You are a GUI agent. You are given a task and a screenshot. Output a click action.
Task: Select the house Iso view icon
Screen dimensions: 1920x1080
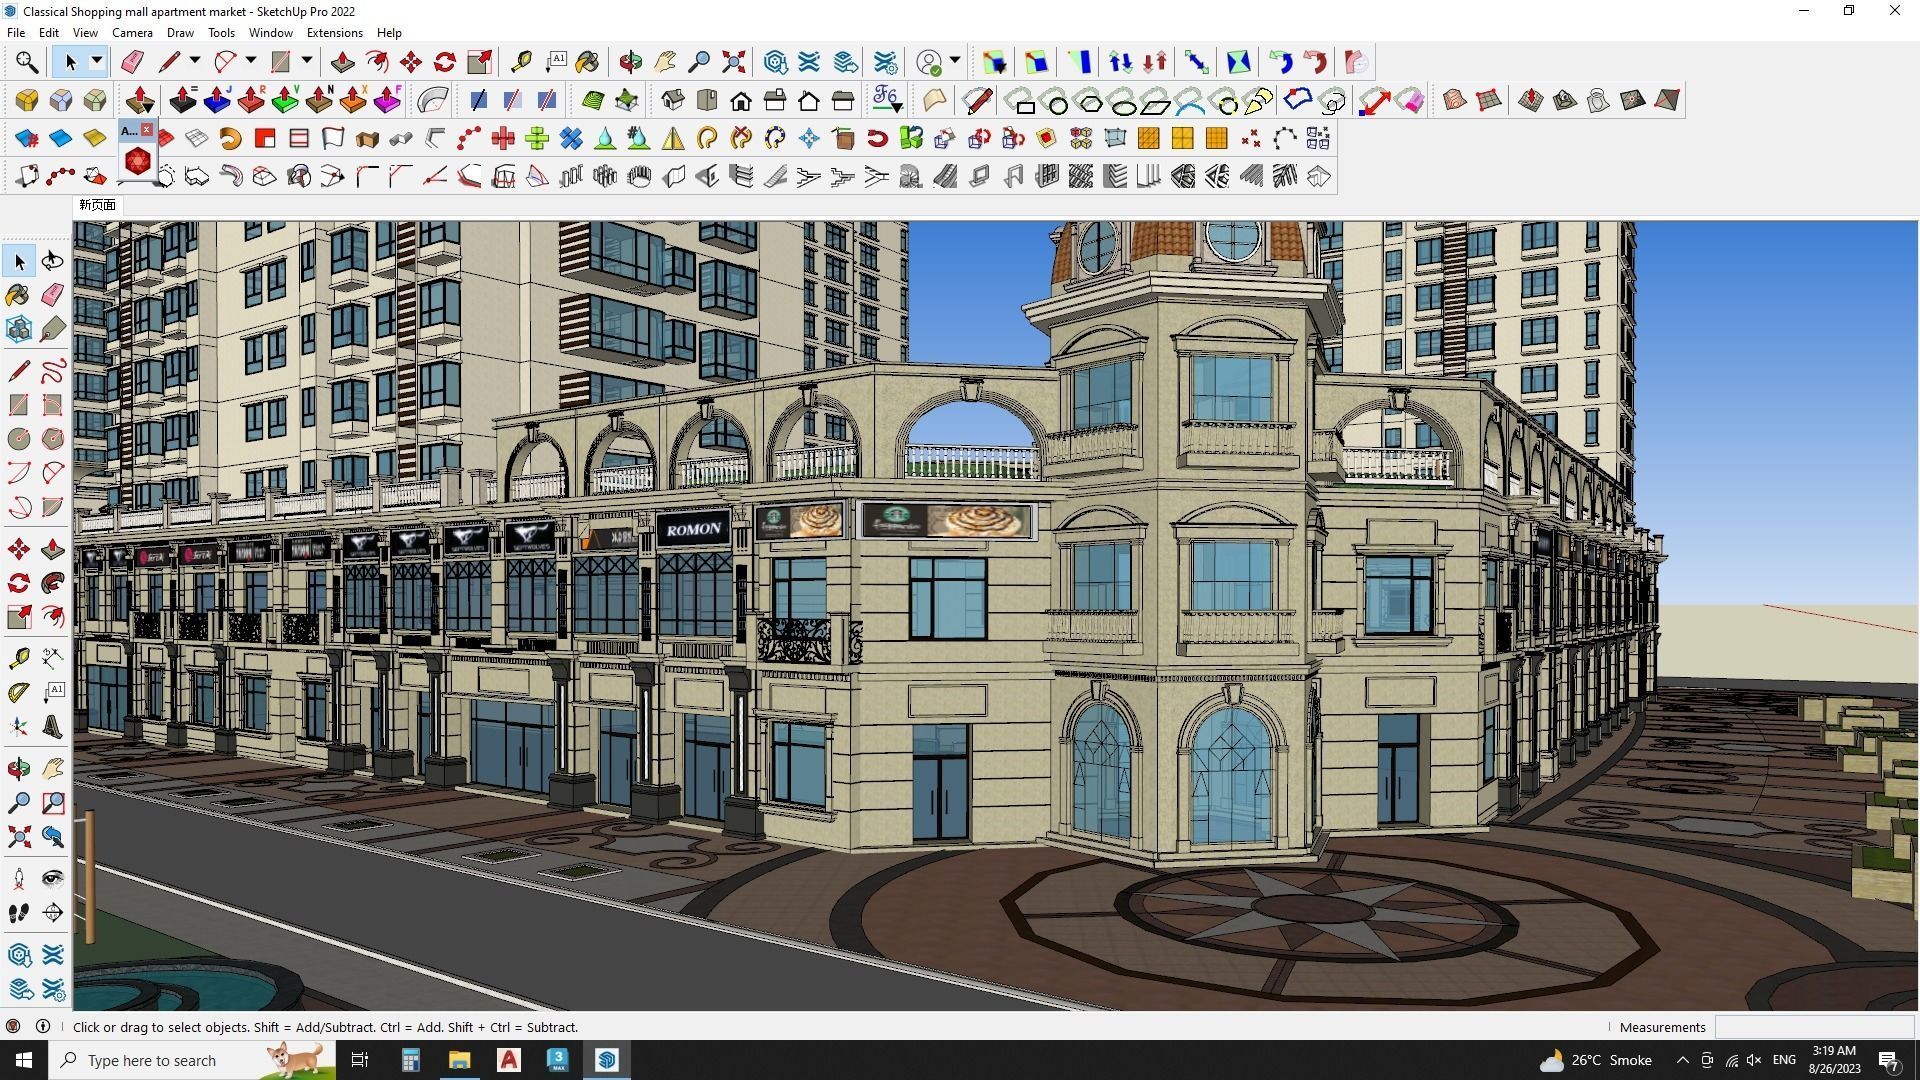(x=673, y=100)
